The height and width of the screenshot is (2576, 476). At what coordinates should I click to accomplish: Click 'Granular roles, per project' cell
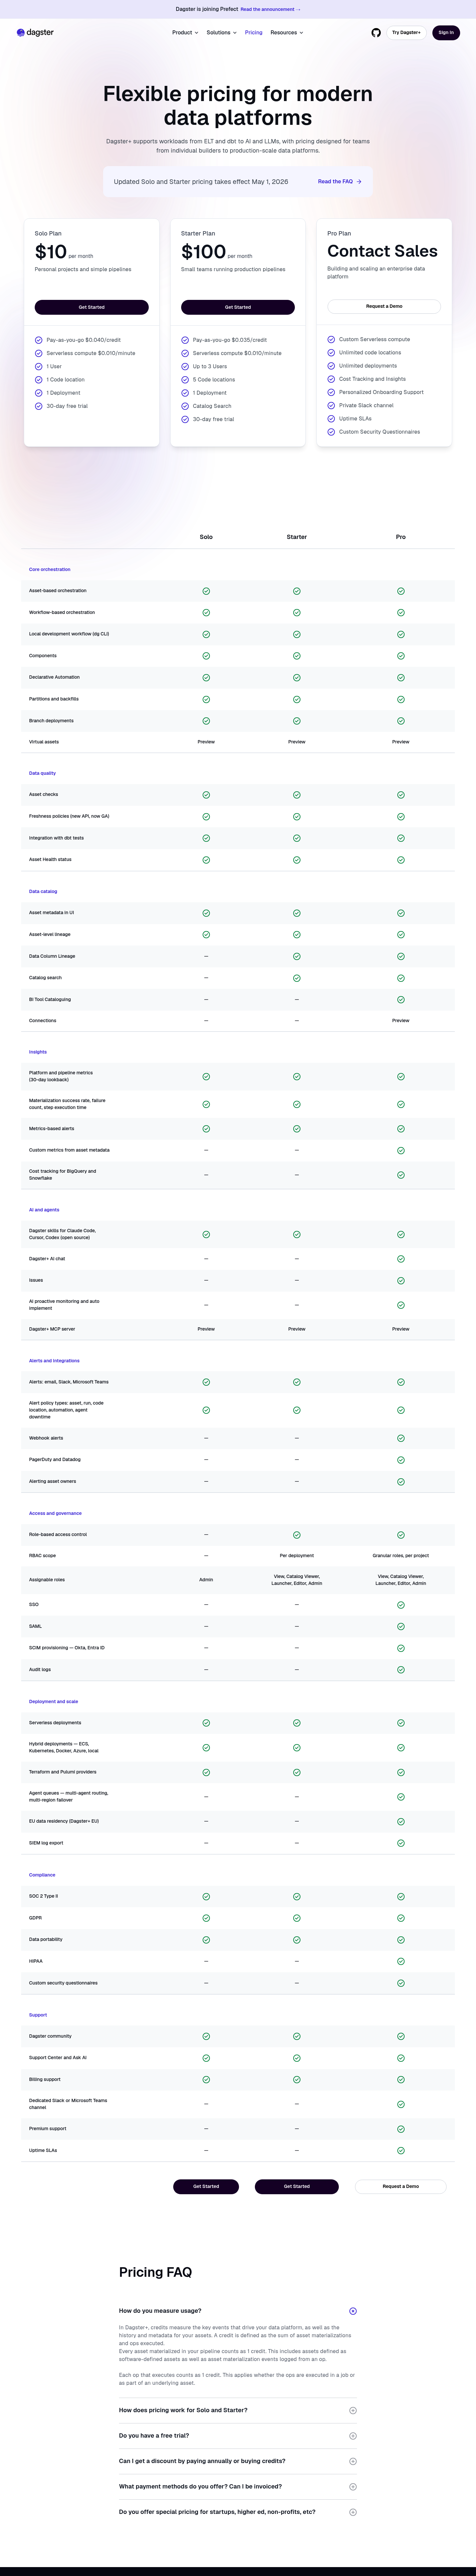pyautogui.click(x=401, y=1556)
